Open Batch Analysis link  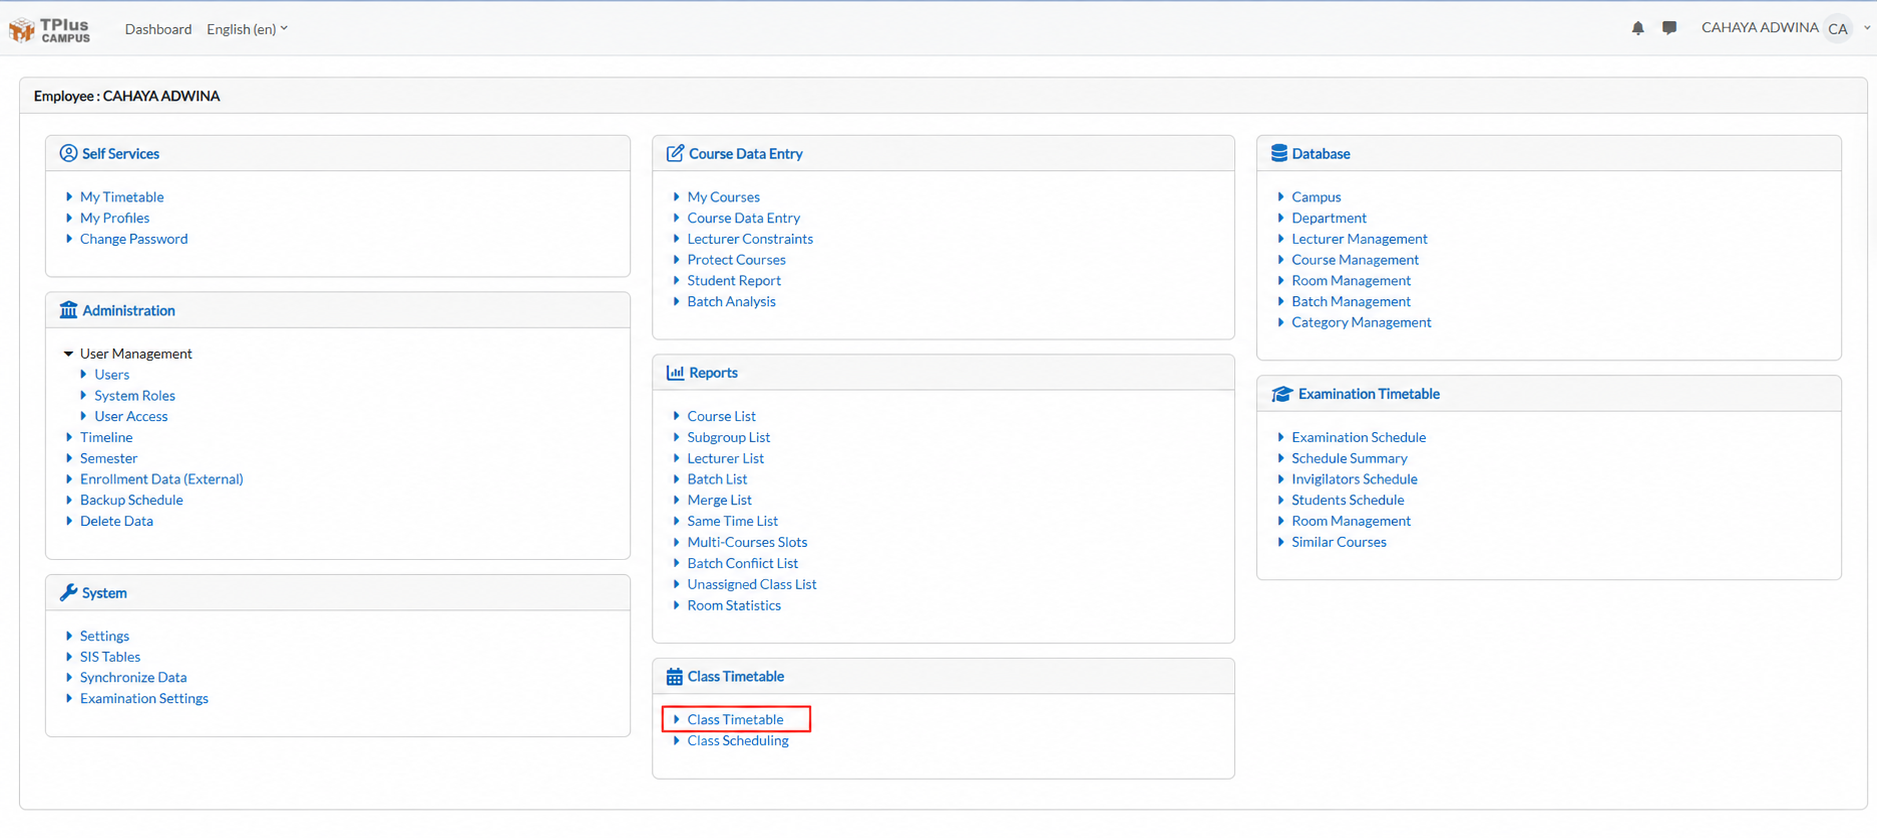tap(731, 301)
